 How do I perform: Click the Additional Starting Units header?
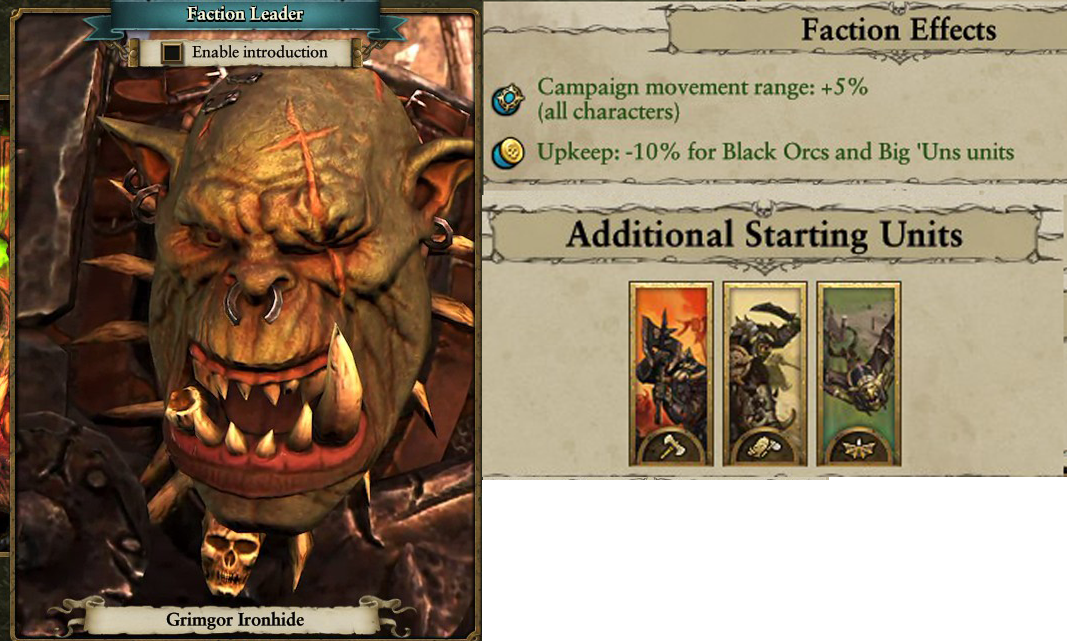coord(764,234)
